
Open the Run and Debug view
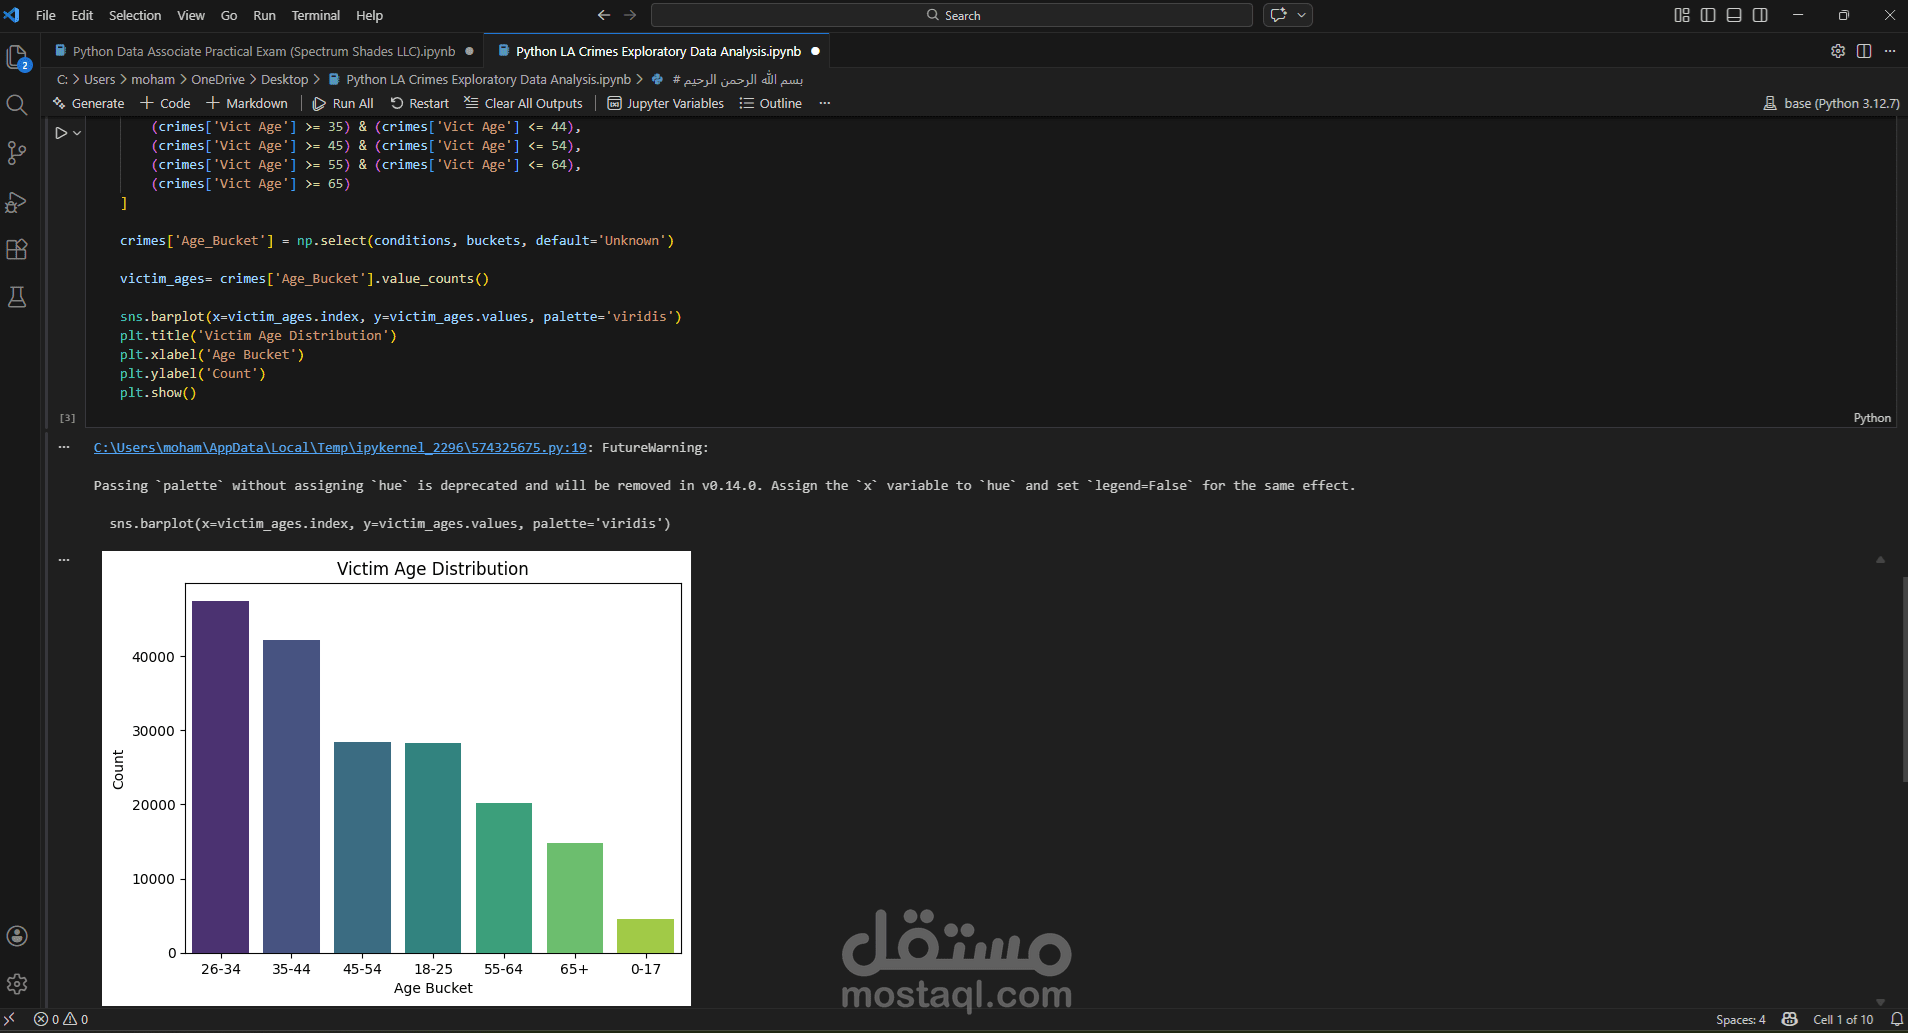(x=17, y=201)
